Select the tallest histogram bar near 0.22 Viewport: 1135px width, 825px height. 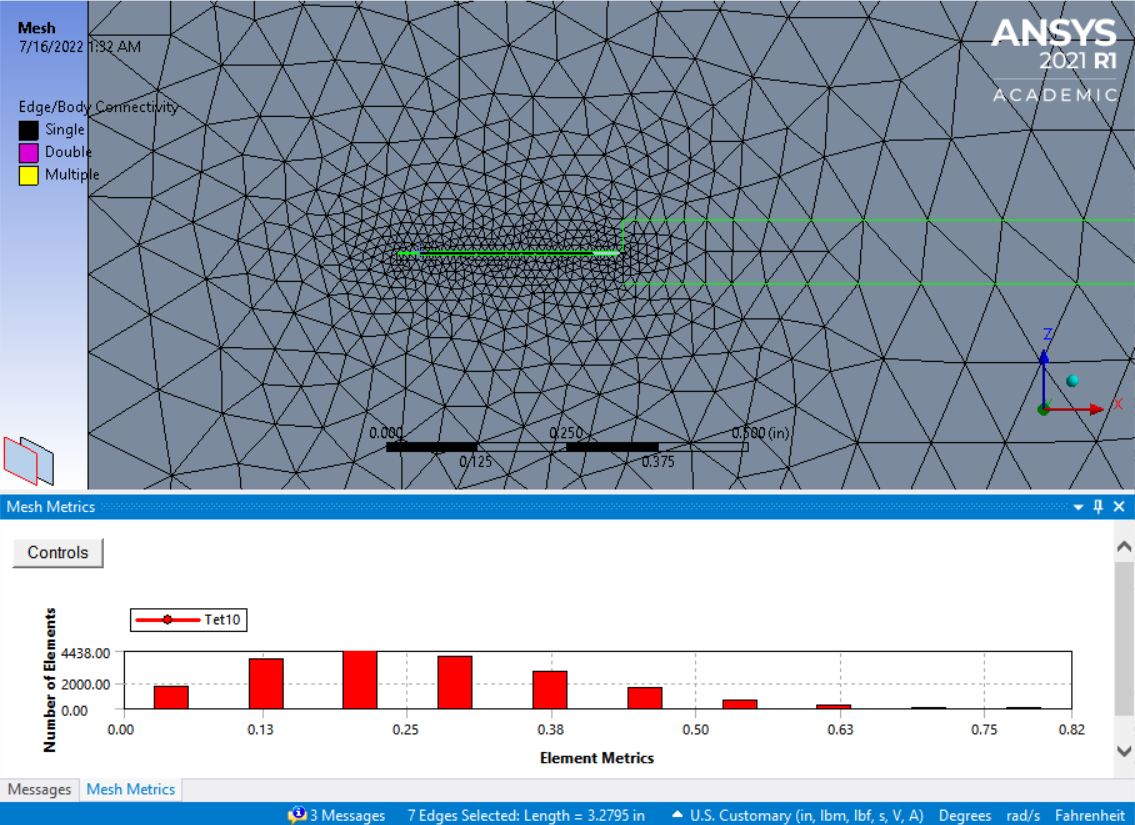coord(360,680)
